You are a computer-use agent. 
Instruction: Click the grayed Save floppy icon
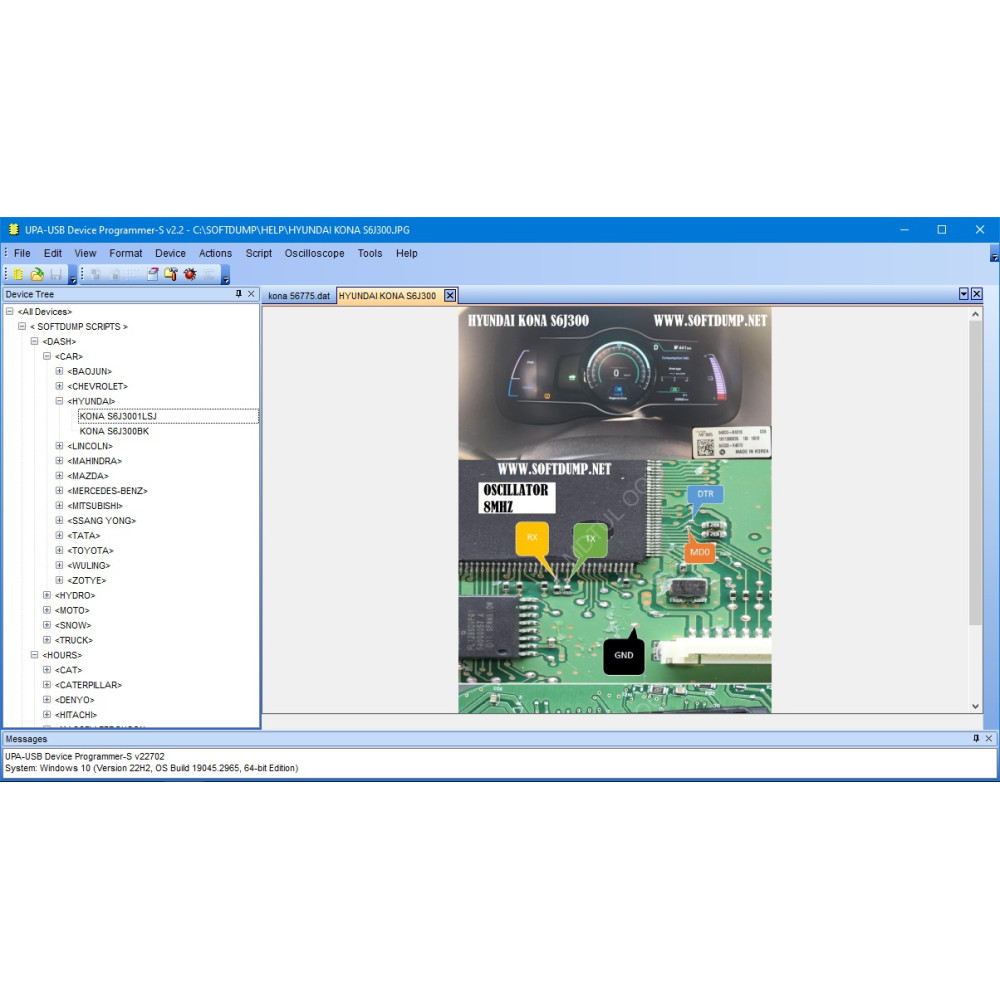point(56,274)
